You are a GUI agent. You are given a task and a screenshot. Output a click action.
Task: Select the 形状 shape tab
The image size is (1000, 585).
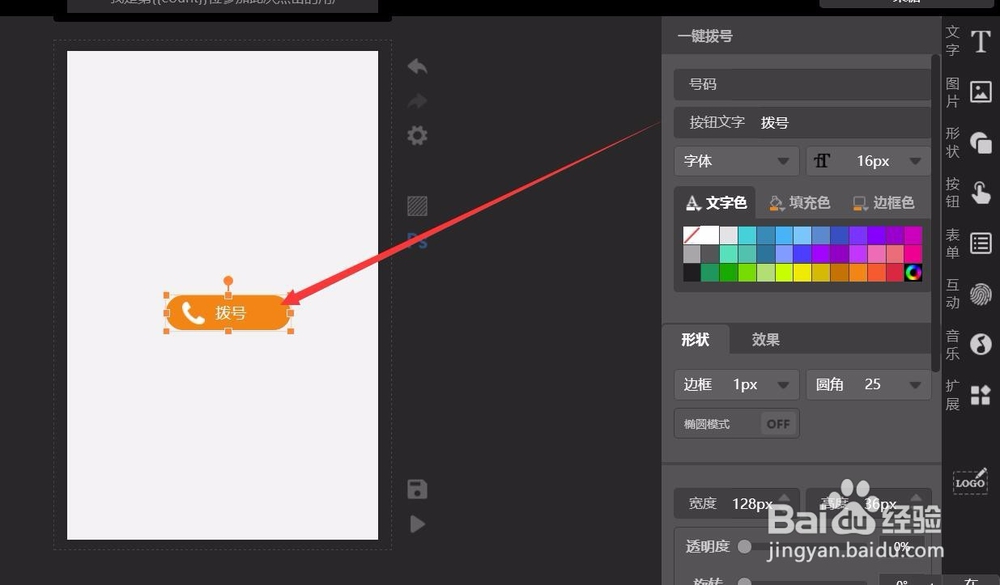tap(696, 339)
